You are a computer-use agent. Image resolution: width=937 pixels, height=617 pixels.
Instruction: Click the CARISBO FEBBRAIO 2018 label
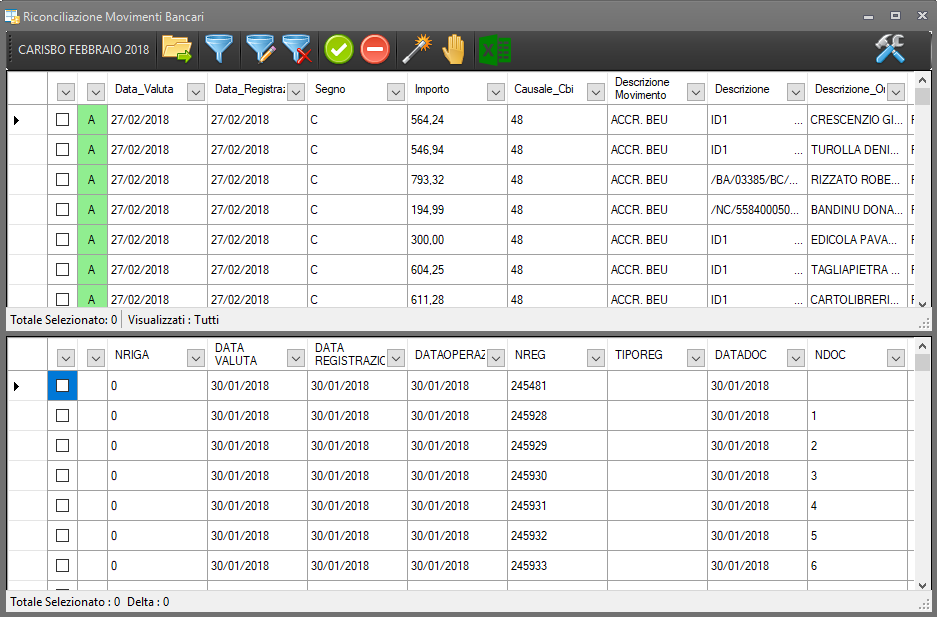pos(84,49)
